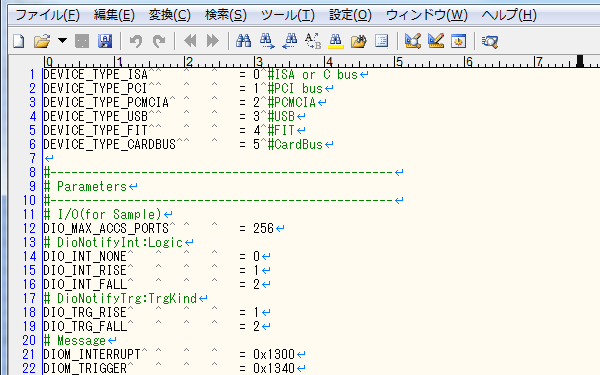Open the replace A-to-B icon
Viewport: 600px width, 375px height.
point(313,41)
